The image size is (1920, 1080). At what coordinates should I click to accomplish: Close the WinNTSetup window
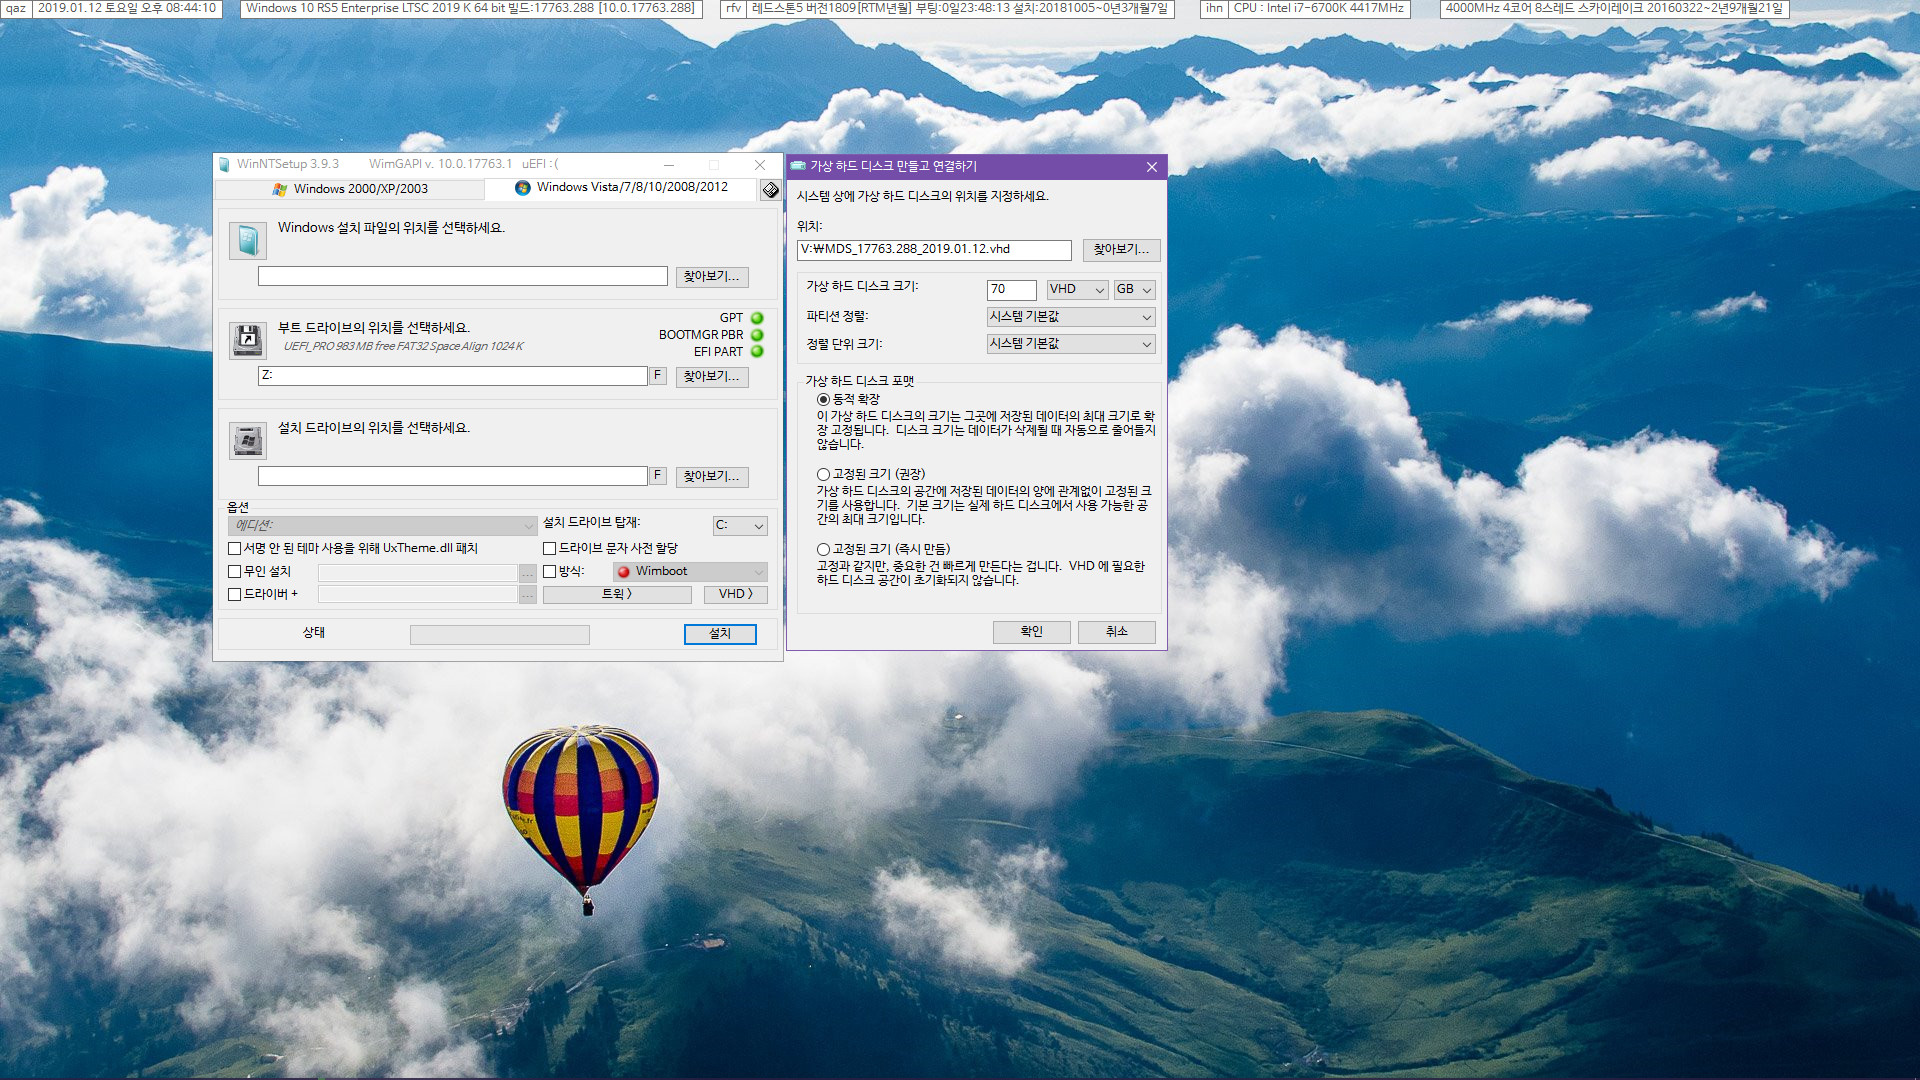coord(760,165)
